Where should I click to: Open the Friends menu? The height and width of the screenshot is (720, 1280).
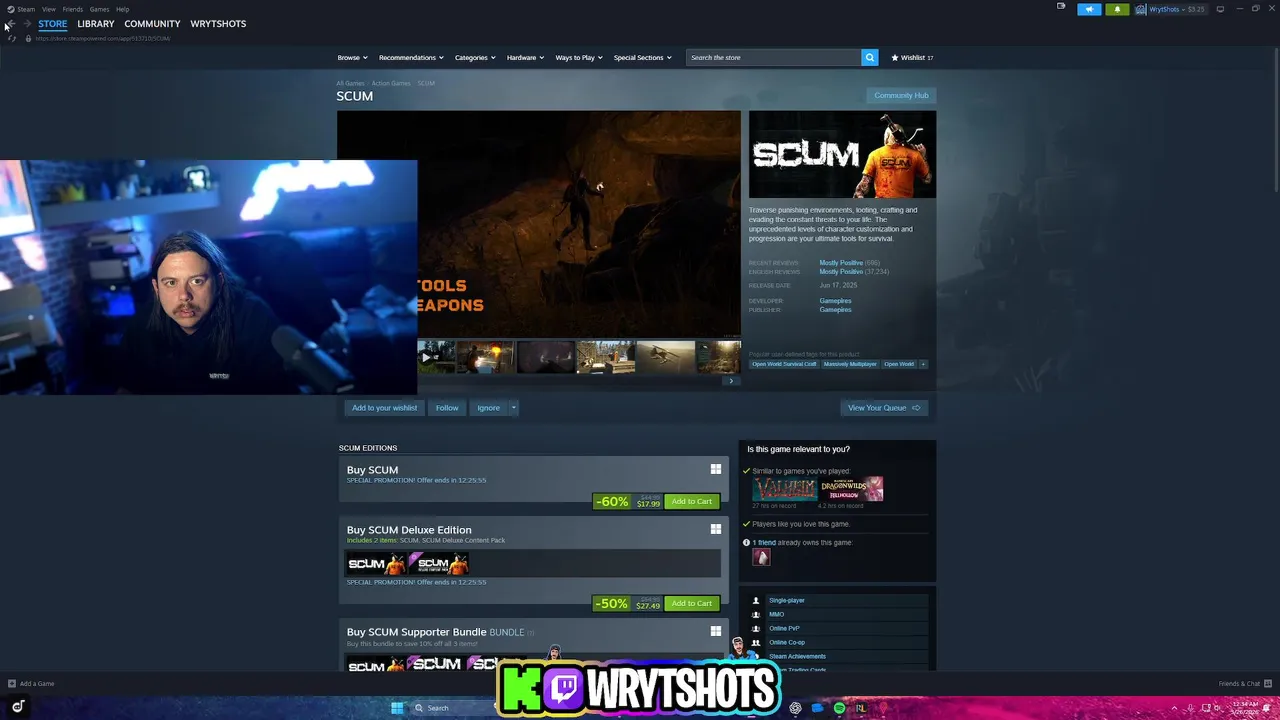[73, 9]
